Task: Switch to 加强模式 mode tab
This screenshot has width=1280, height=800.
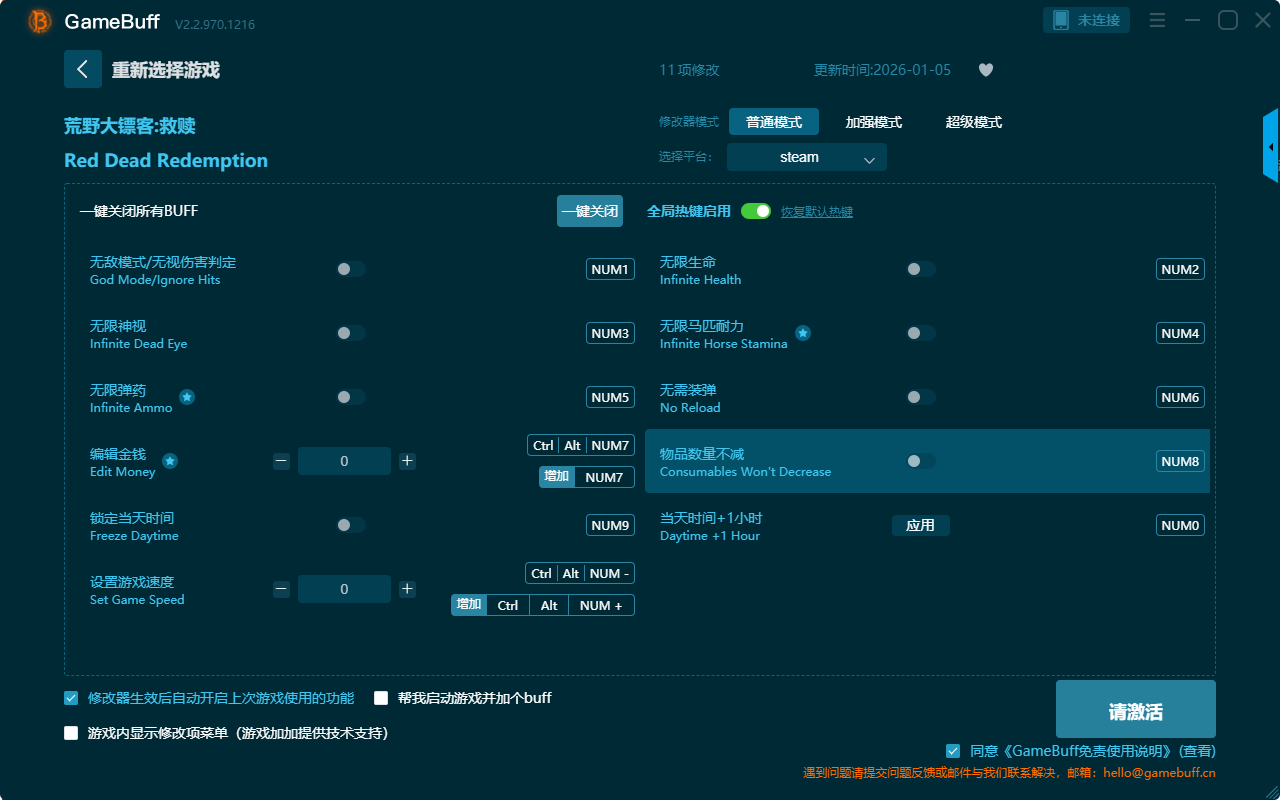Action: tap(873, 122)
